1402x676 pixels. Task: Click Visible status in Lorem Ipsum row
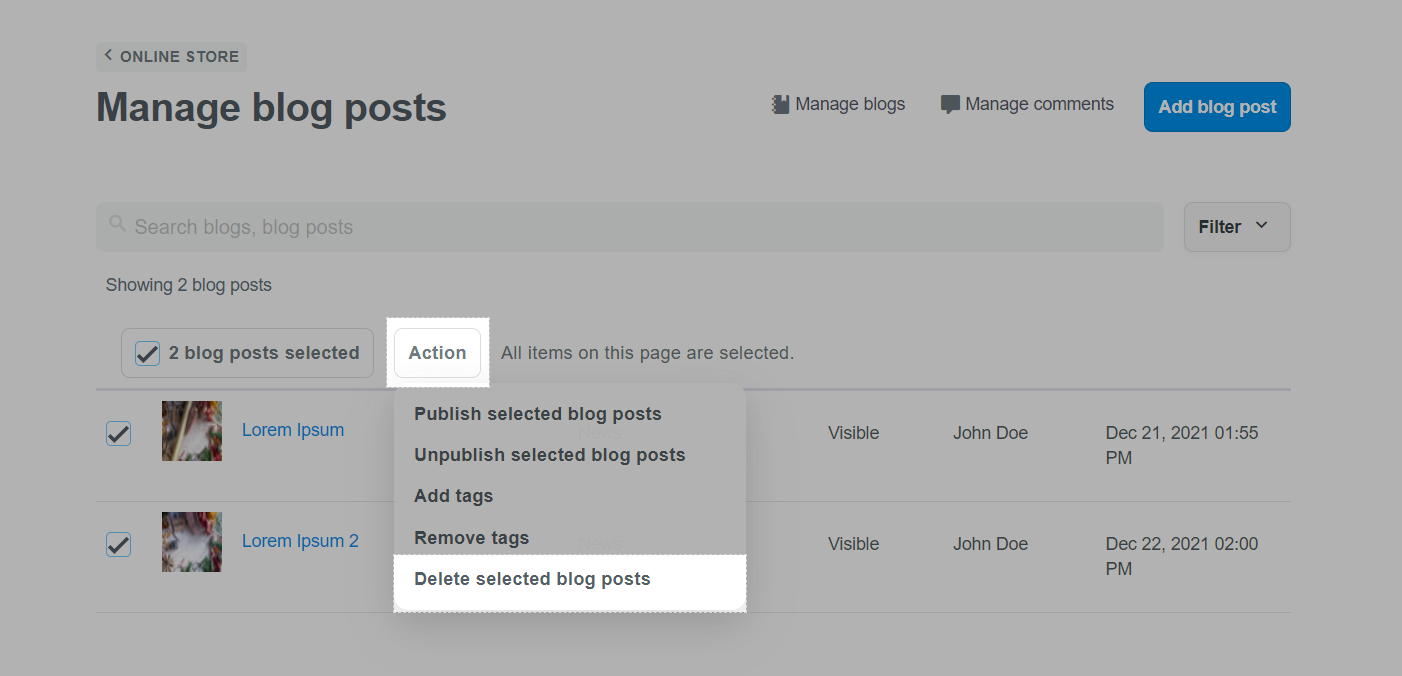pos(854,433)
